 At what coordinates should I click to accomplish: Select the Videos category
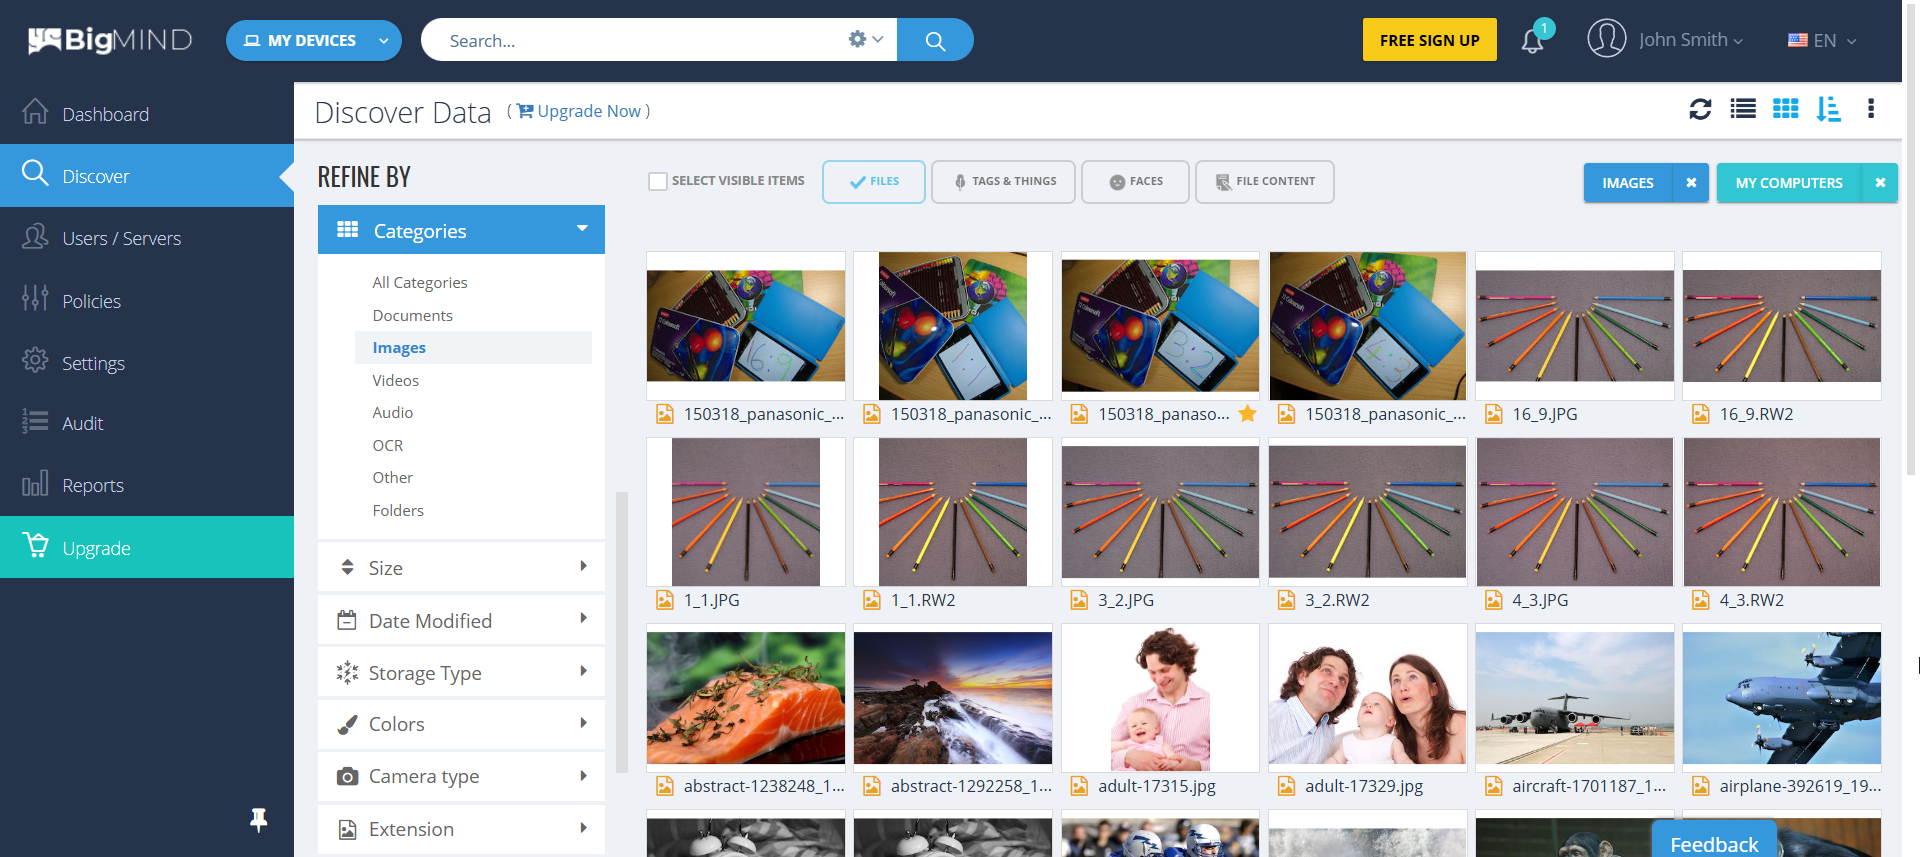pos(395,380)
